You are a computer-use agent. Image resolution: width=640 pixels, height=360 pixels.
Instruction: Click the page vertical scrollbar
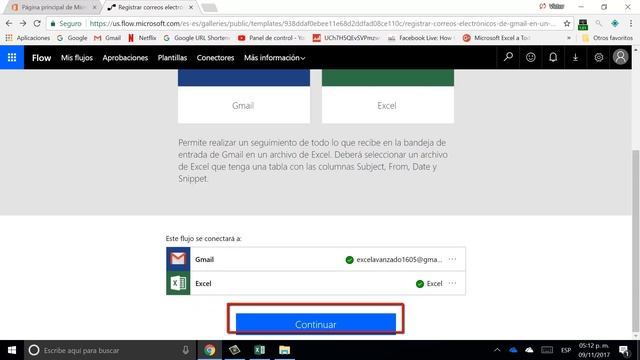[636, 241]
